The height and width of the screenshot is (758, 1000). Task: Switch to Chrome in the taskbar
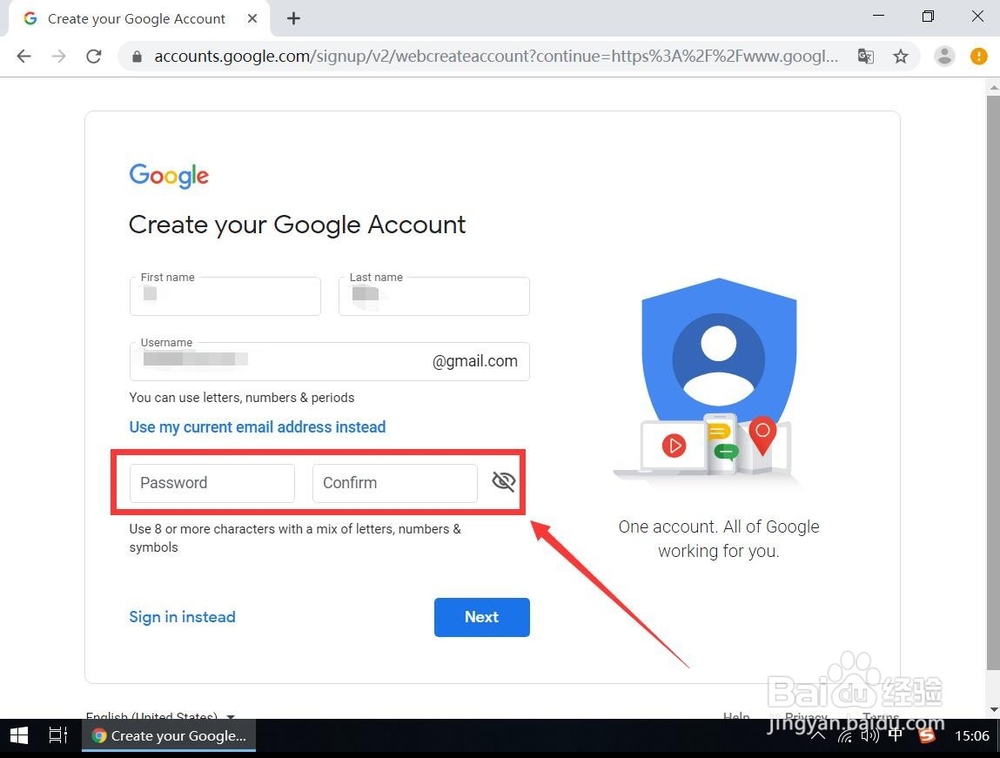coord(169,736)
